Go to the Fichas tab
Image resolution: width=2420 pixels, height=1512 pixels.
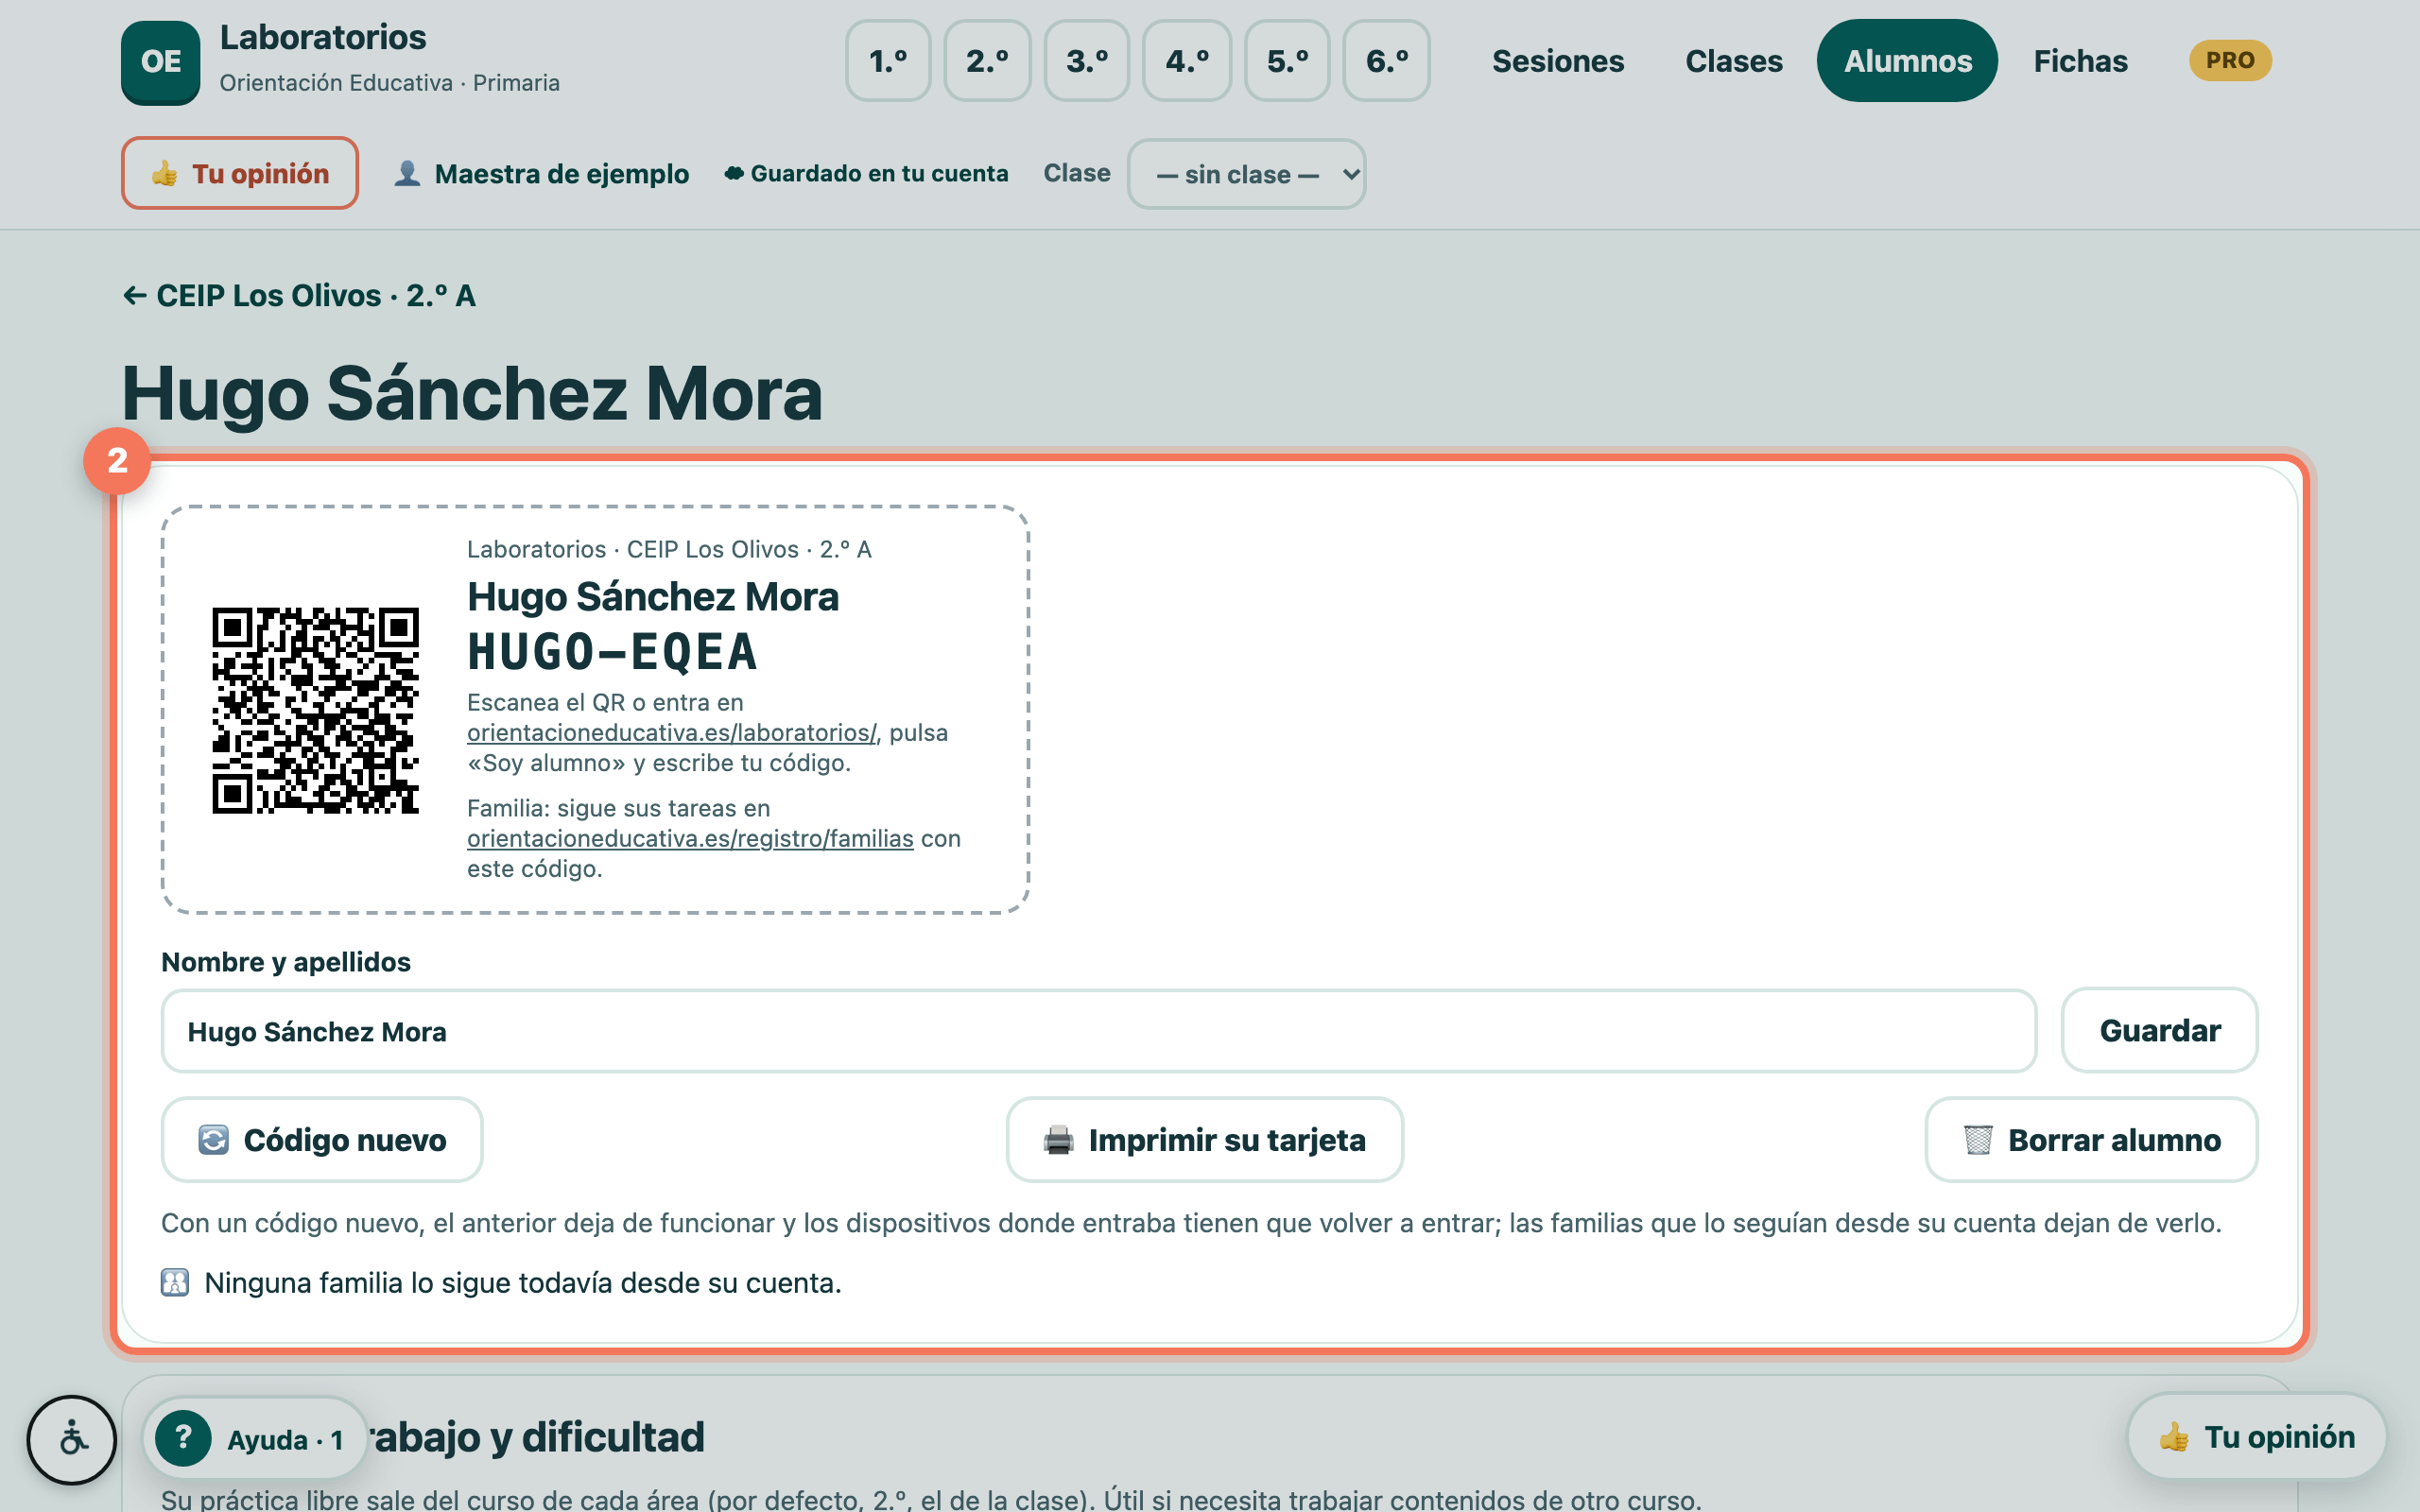pyautogui.click(x=2080, y=61)
